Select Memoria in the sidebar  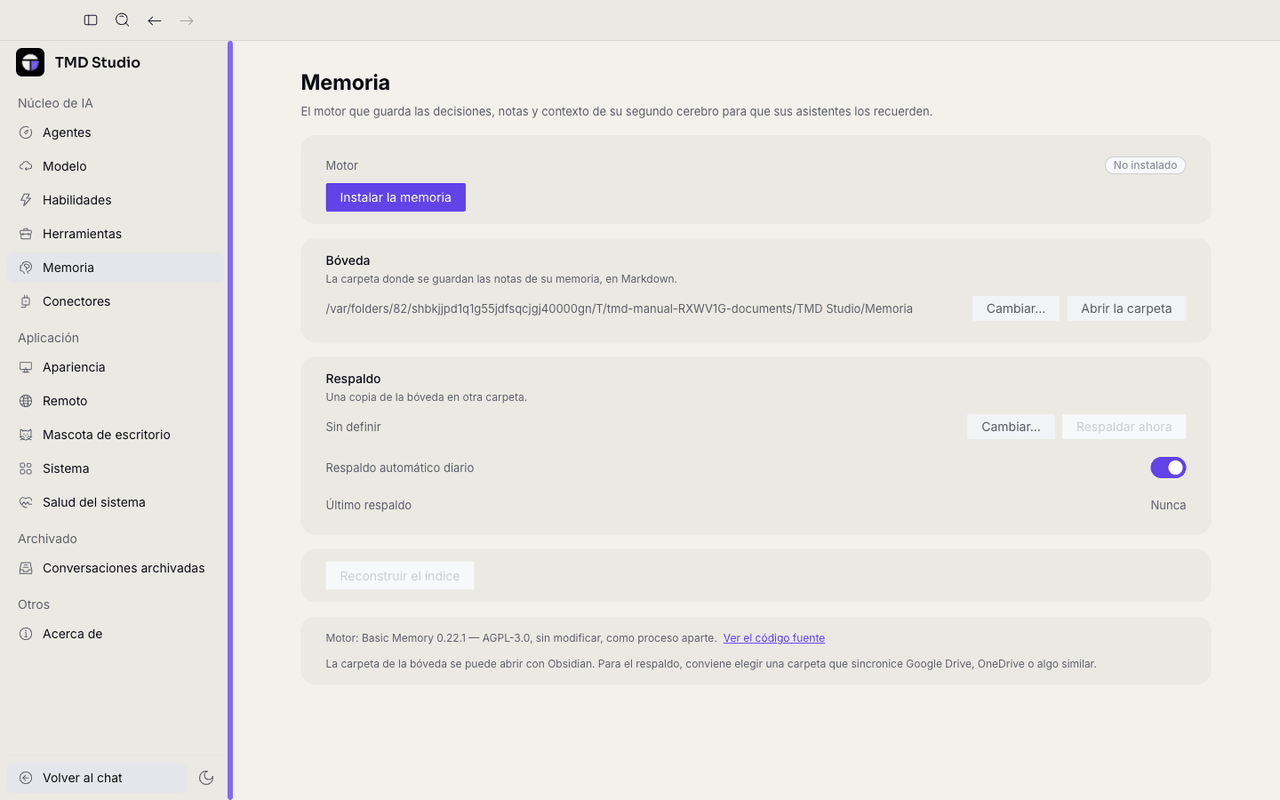click(116, 268)
